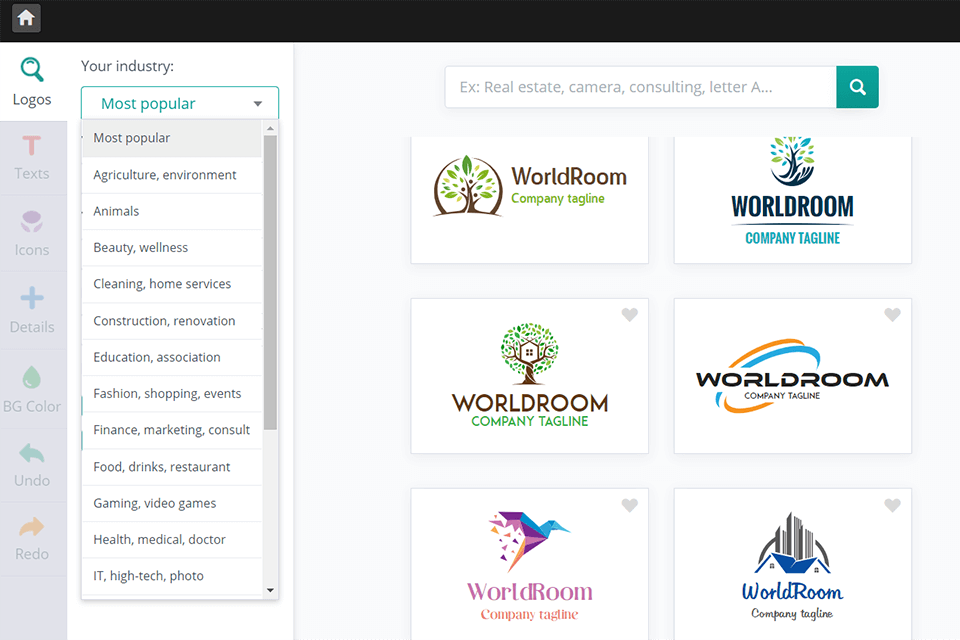Click the logo search input field

coord(640,87)
